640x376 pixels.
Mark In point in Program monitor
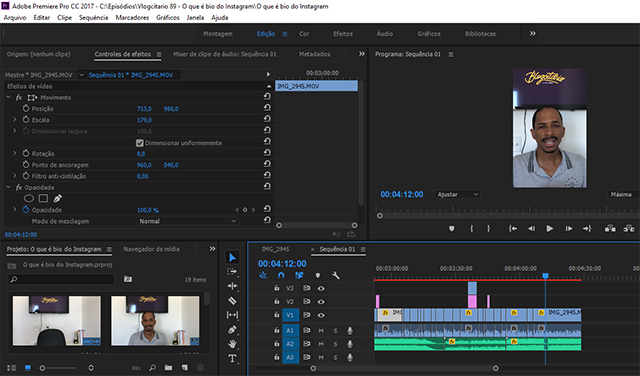(471, 229)
